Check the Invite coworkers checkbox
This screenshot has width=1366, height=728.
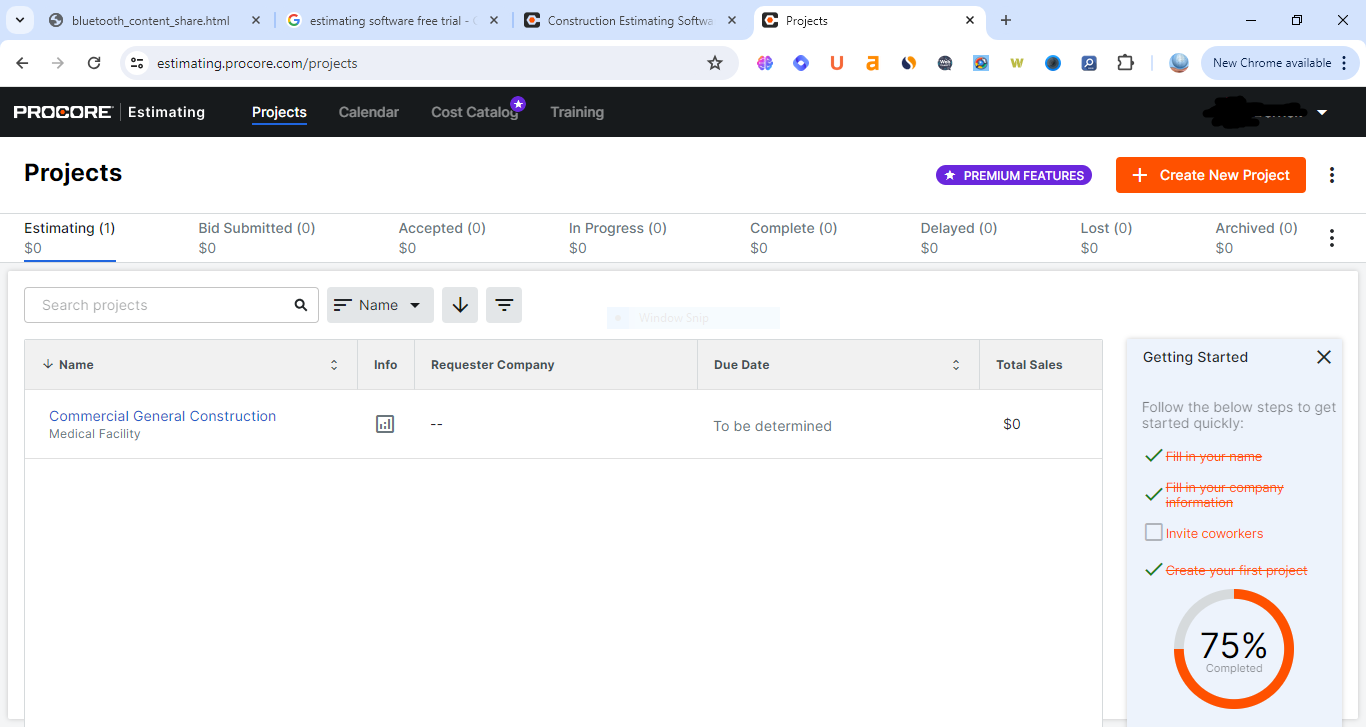pos(1154,533)
